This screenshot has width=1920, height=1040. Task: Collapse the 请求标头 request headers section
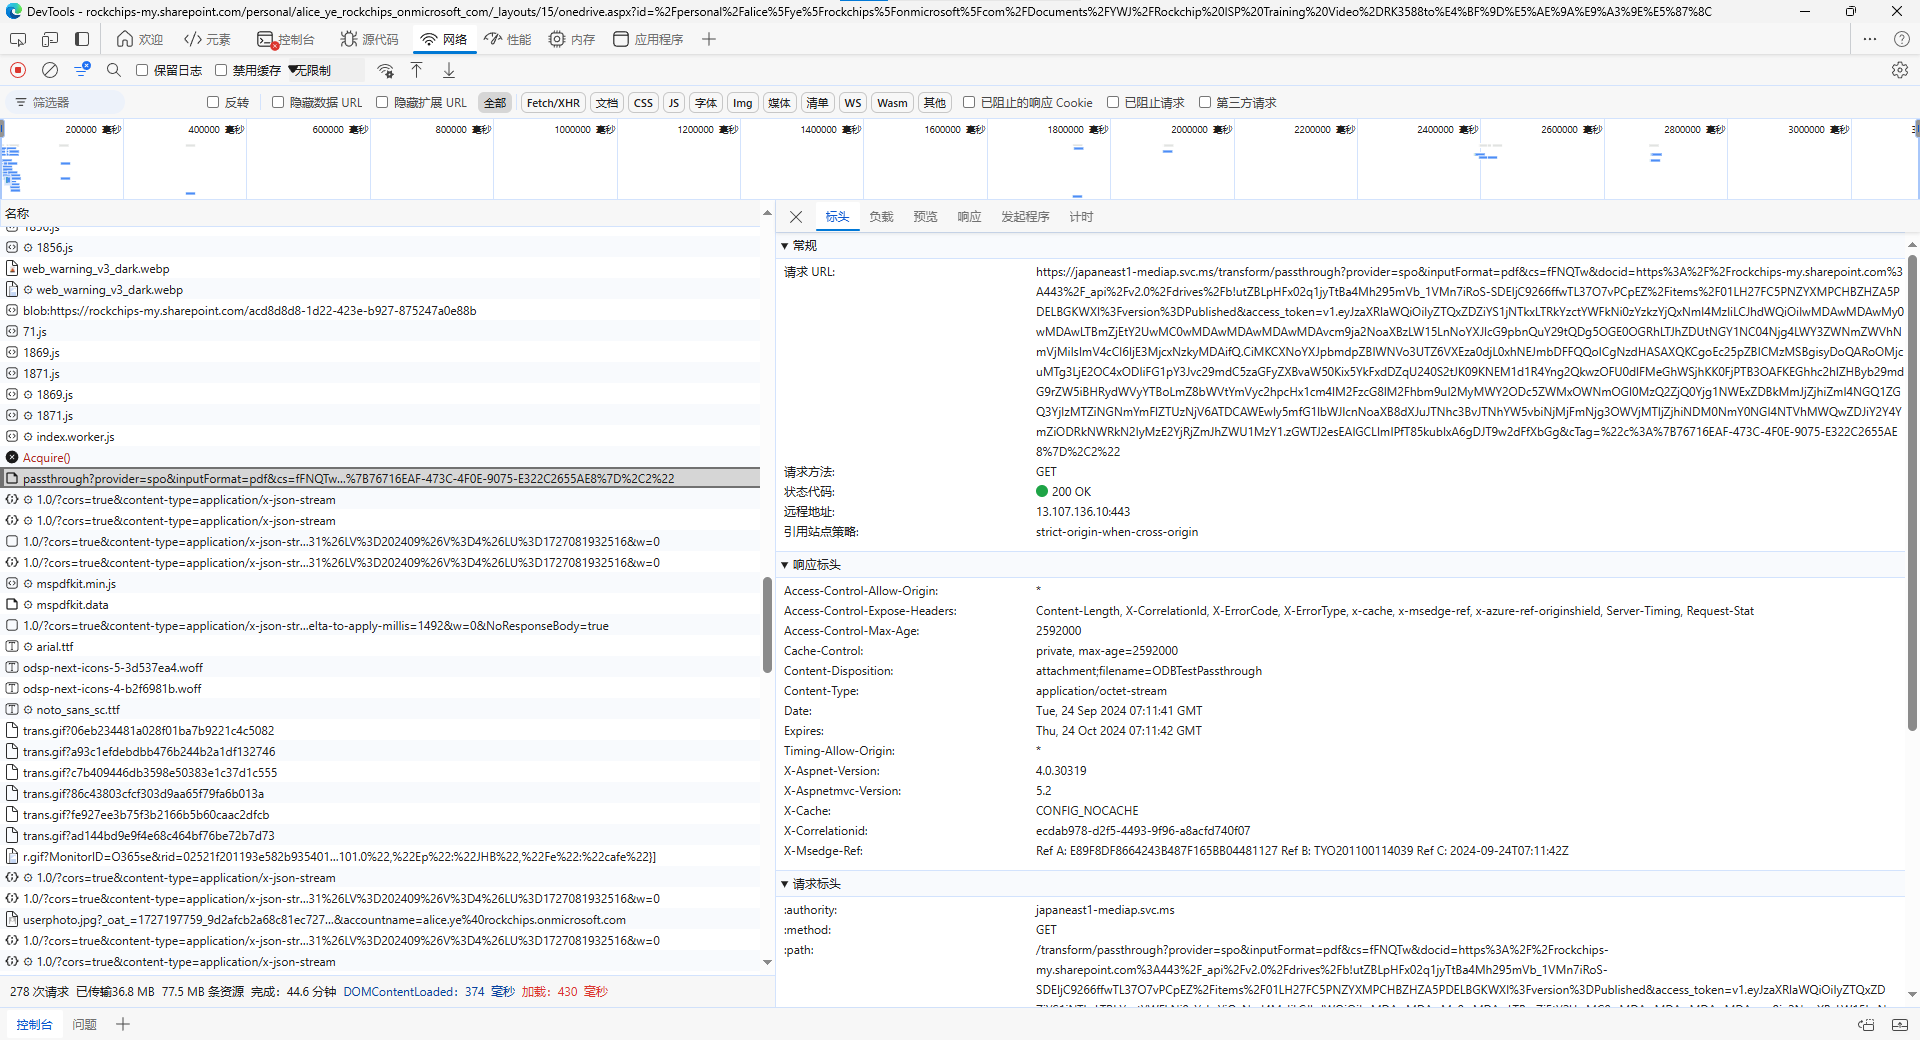coord(785,884)
